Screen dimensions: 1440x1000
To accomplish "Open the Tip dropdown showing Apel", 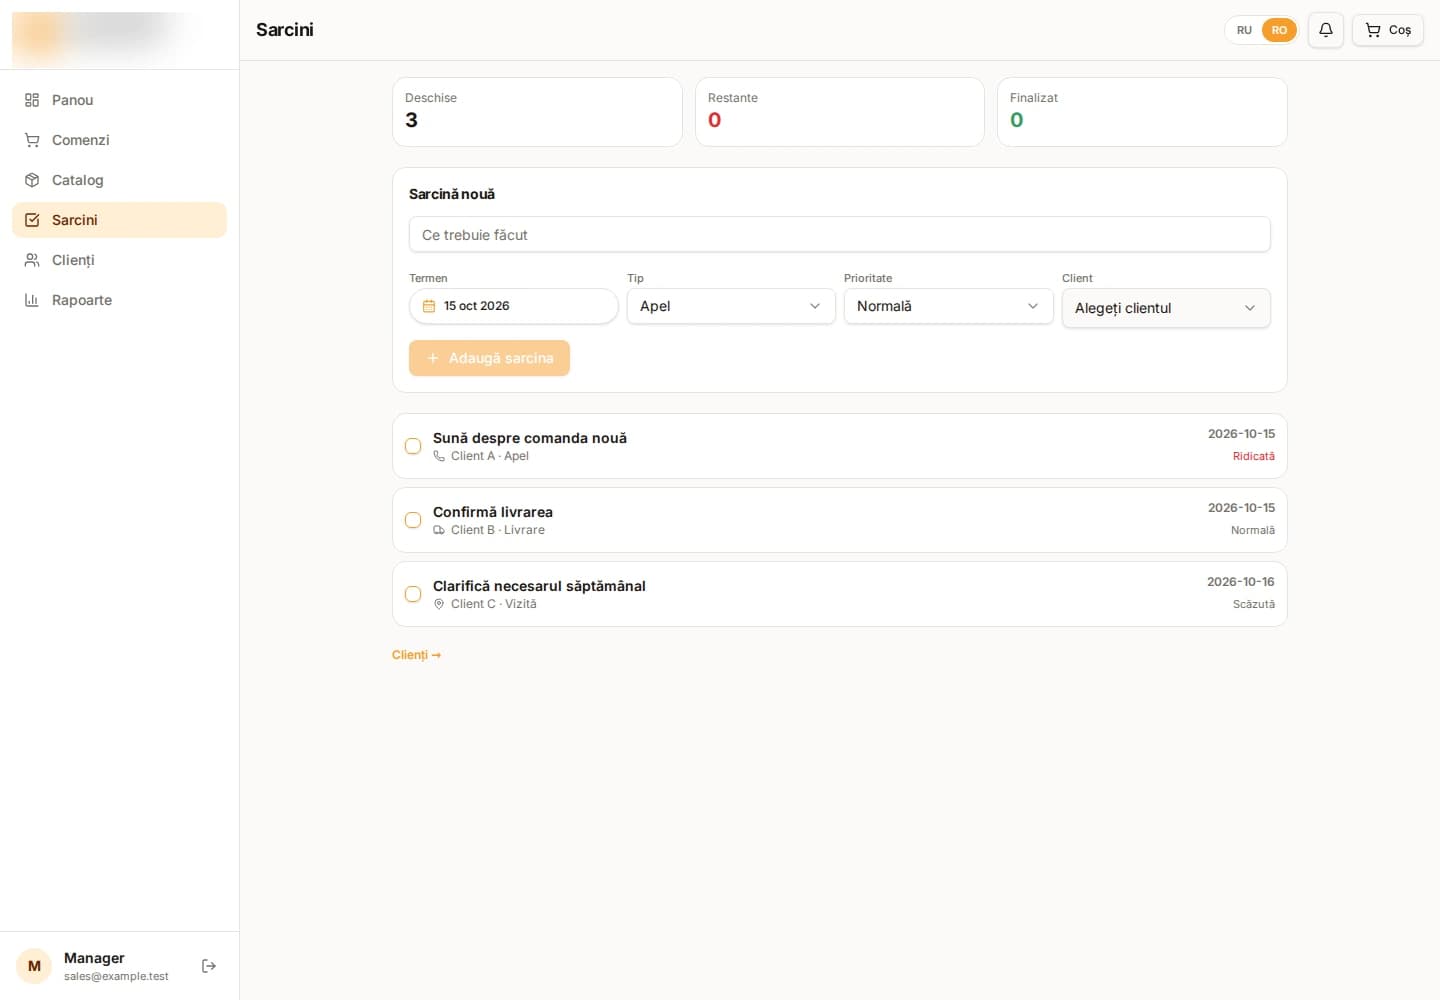I will click(x=731, y=306).
